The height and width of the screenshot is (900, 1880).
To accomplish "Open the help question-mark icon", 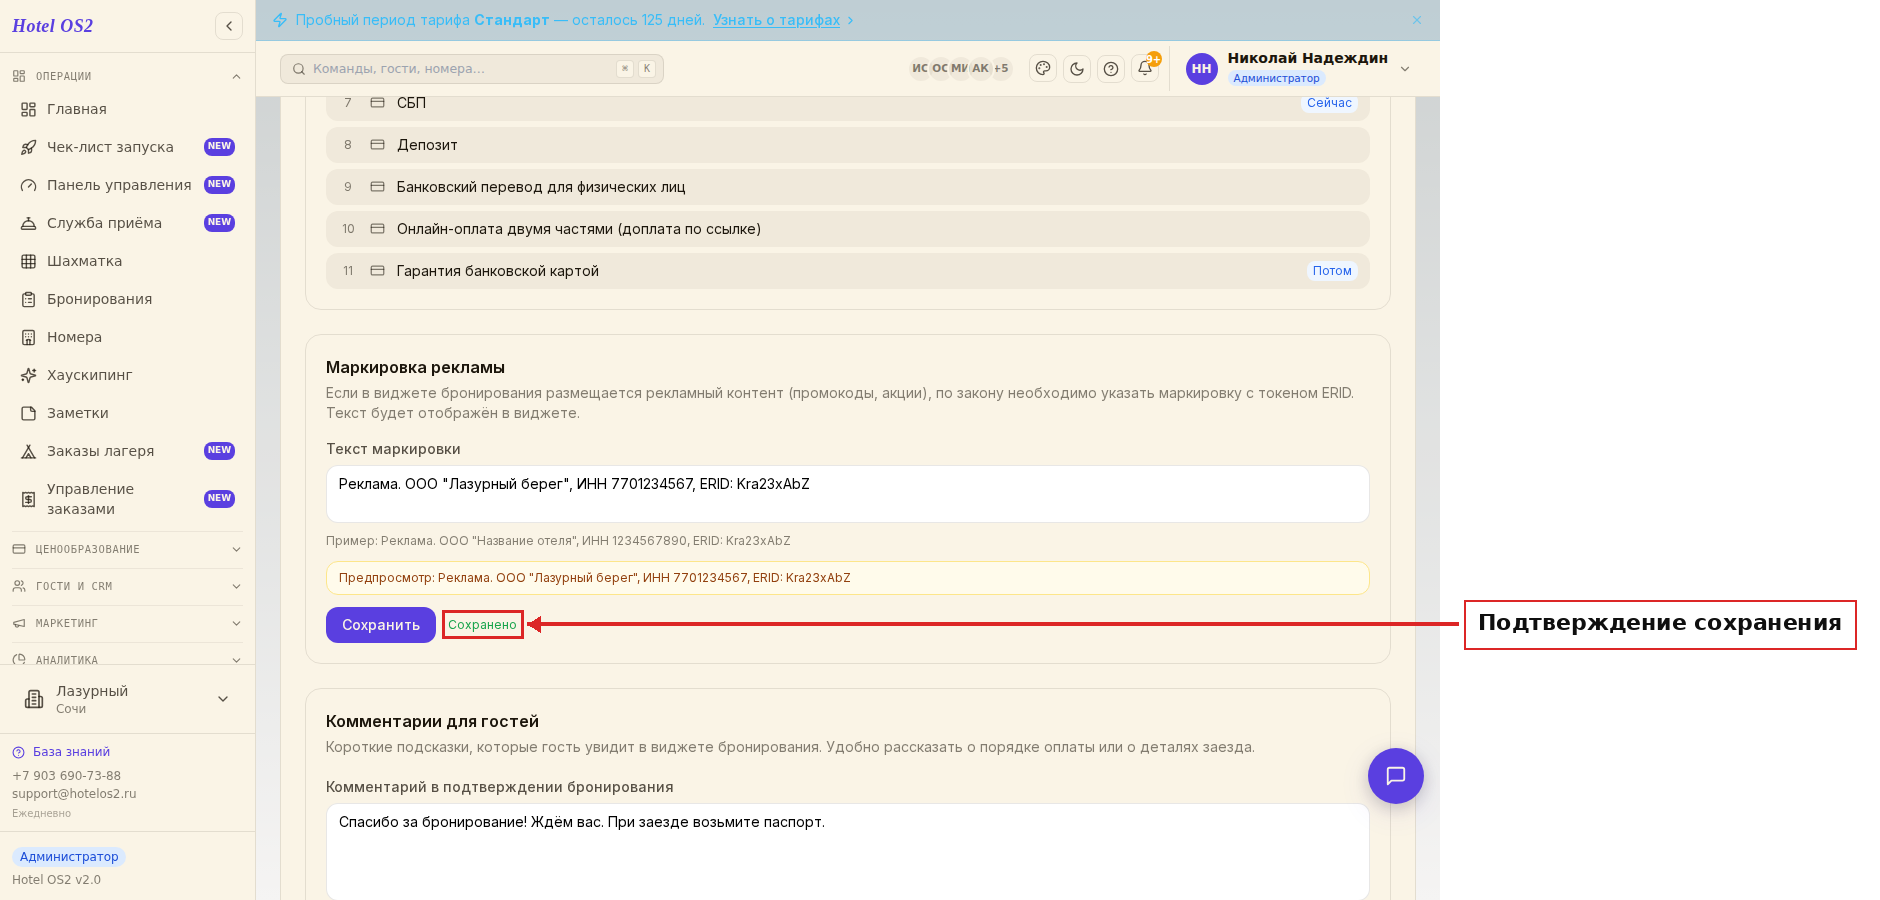I will (1111, 69).
